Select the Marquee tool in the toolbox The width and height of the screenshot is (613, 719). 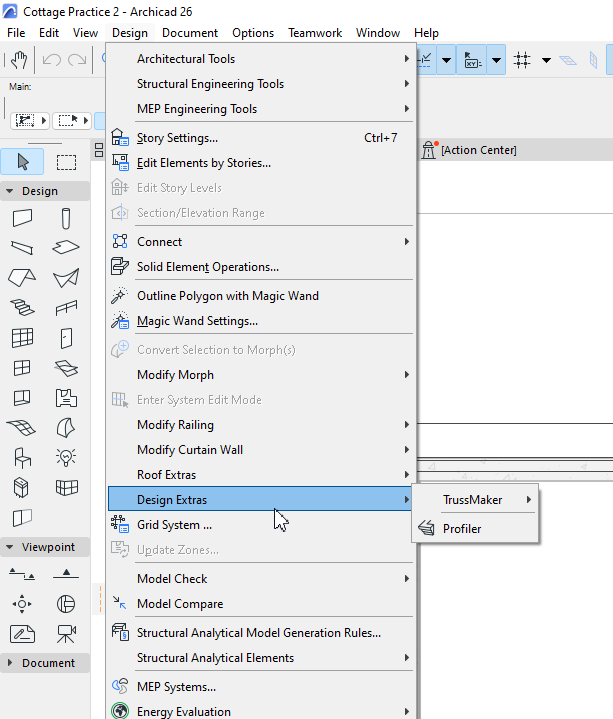[66, 162]
